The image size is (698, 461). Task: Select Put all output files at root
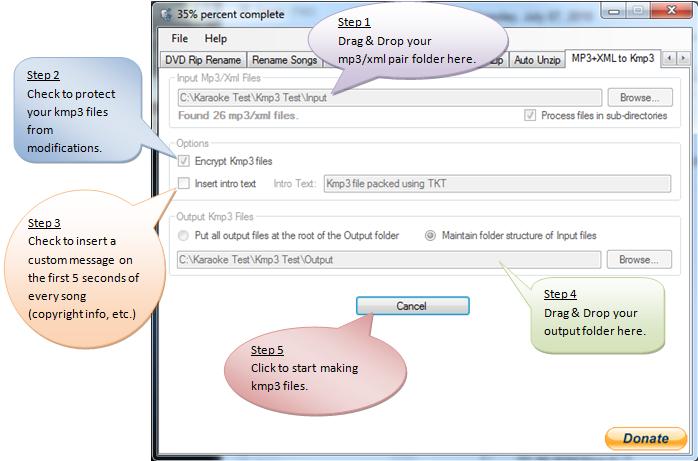tap(183, 235)
